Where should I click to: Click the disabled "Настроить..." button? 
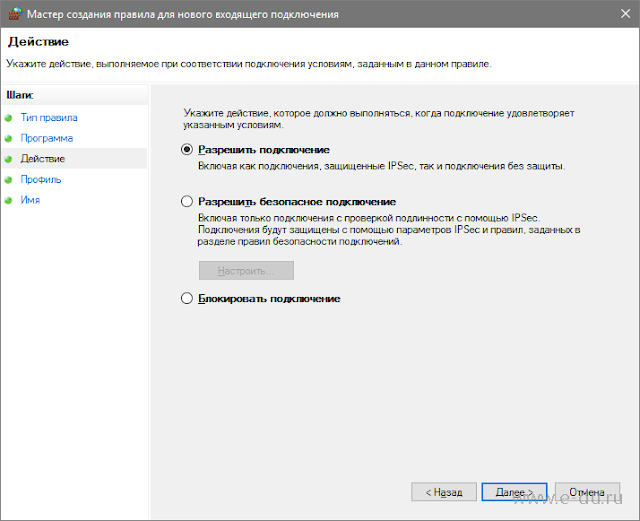click(246, 271)
